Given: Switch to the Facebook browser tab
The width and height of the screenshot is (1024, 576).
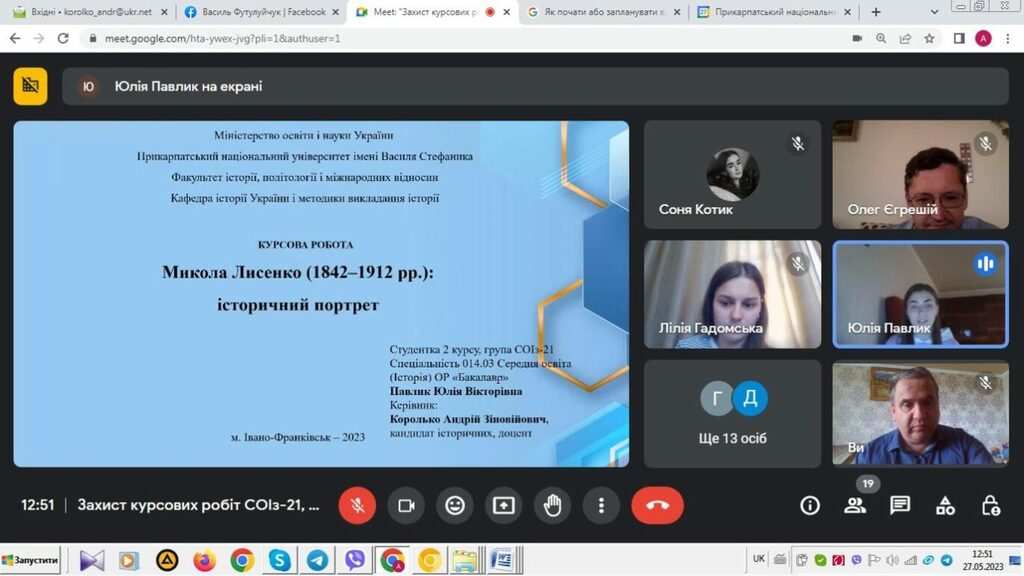Looking at the screenshot, I should [x=258, y=12].
